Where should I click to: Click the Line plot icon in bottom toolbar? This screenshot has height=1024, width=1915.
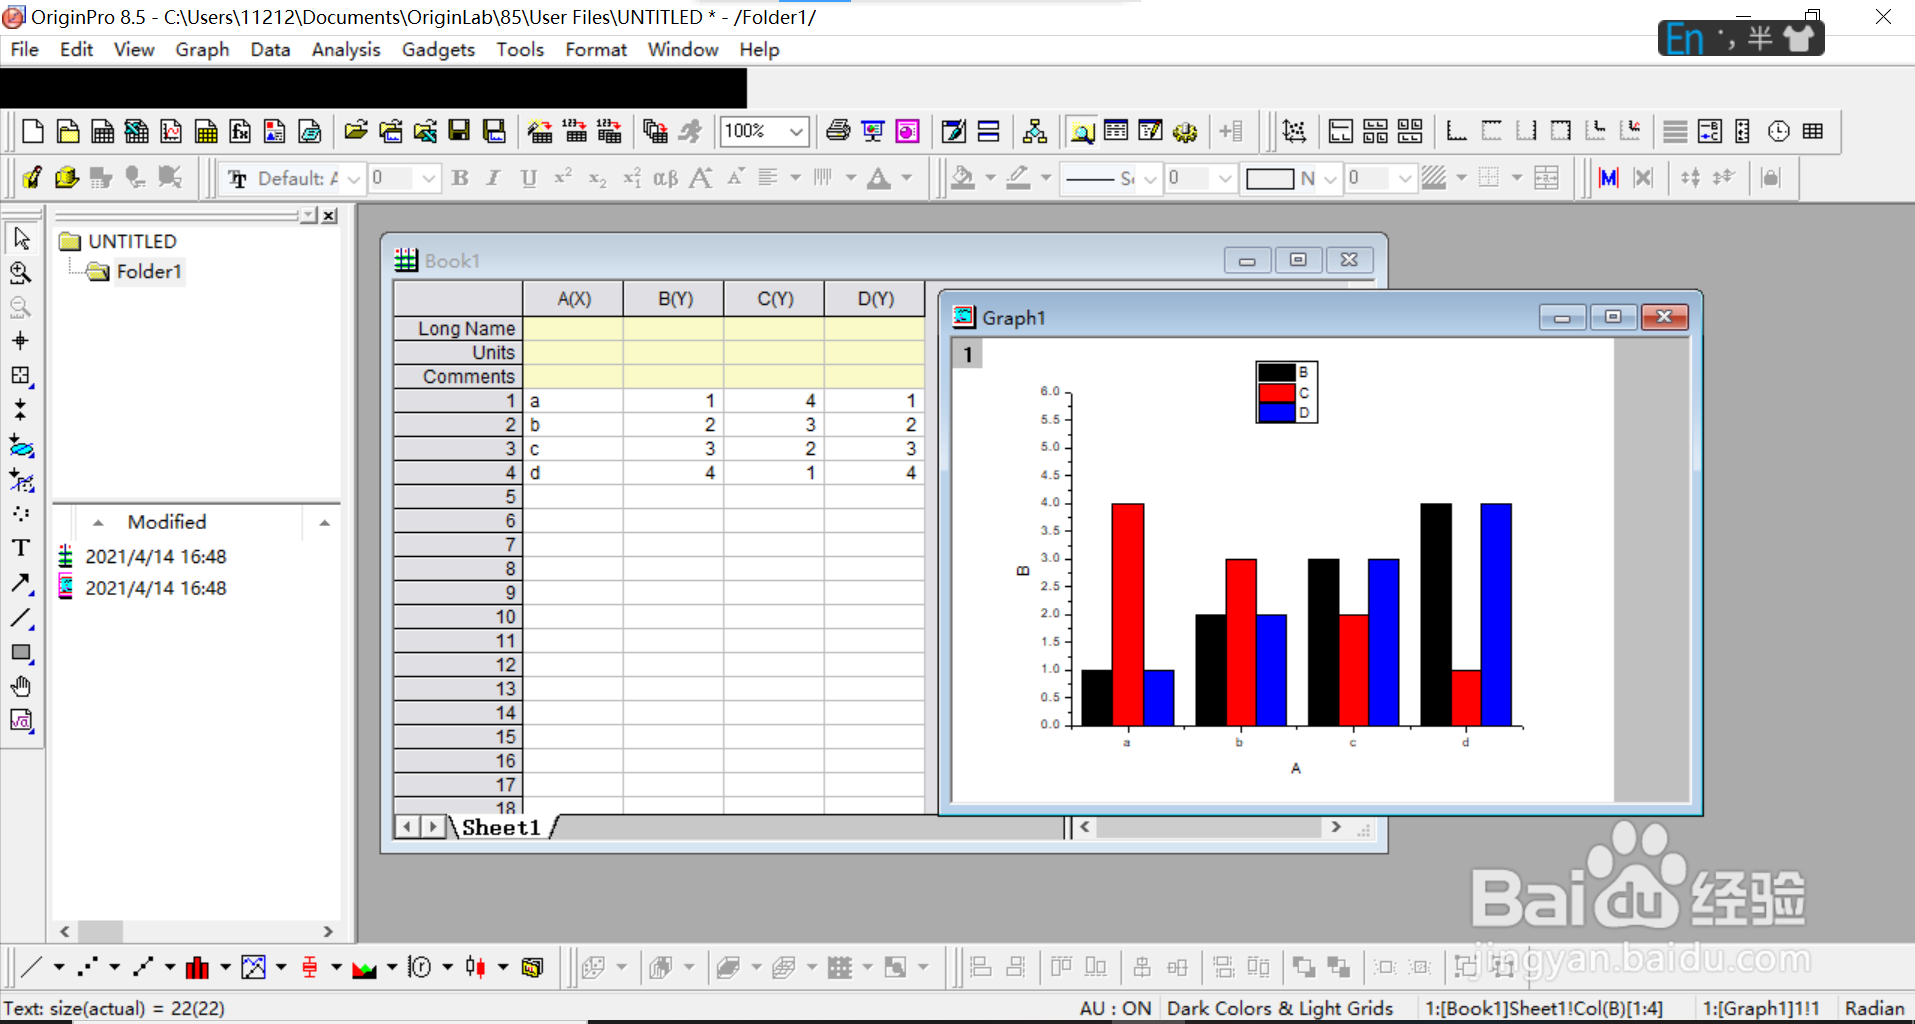(32, 967)
